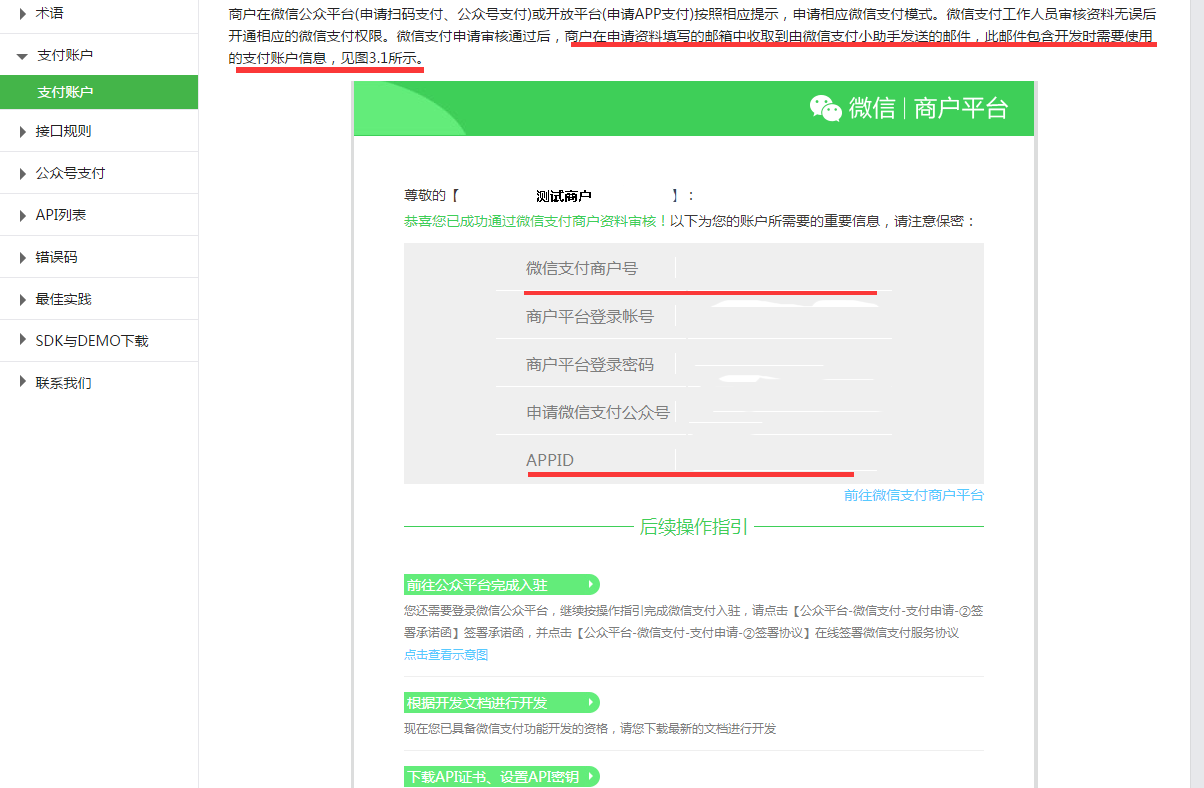Click the arrow icon on 根据开发文档进行开发 button

click(591, 703)
